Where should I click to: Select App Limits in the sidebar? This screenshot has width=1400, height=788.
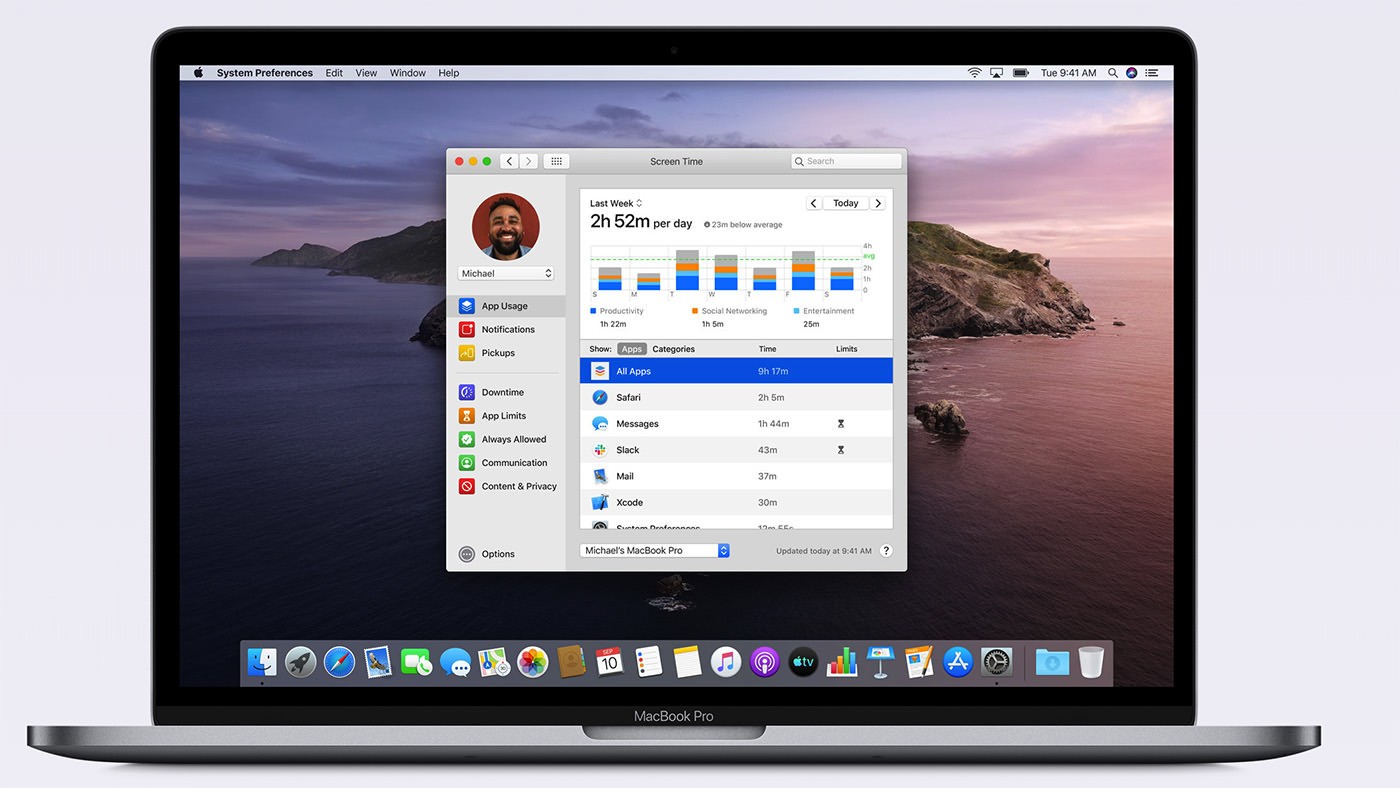(x=503, y=416)
